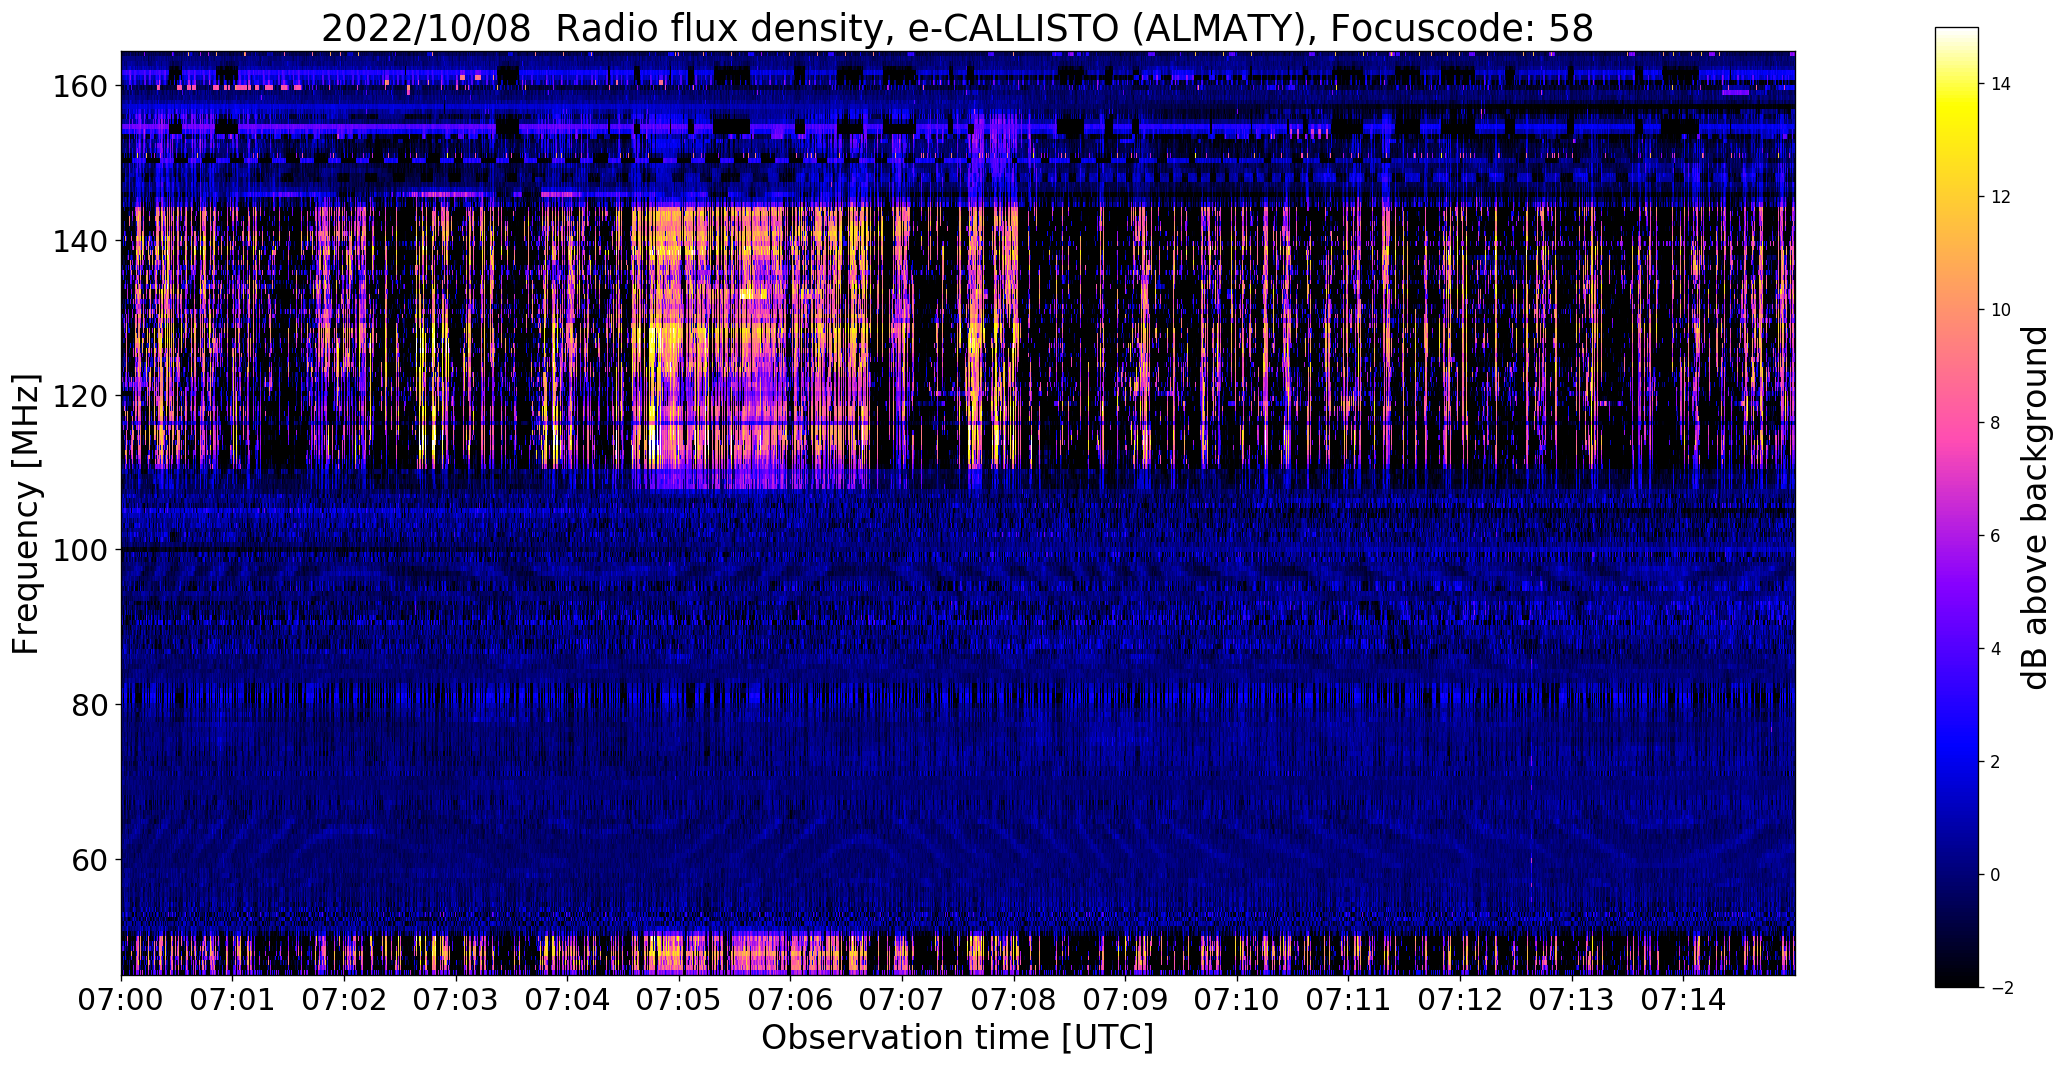The height and width of the screenshot is (1067, 2066).
Task: Click the 07:06 time tick label
Action: (790, 1000)
